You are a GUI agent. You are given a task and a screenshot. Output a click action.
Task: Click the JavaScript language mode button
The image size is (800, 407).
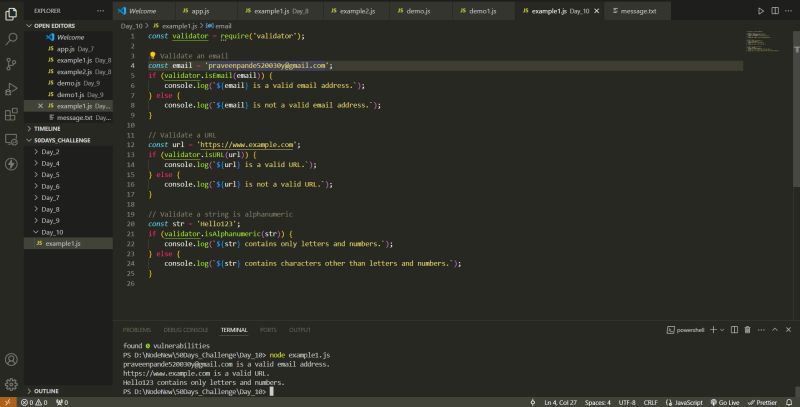687,402
